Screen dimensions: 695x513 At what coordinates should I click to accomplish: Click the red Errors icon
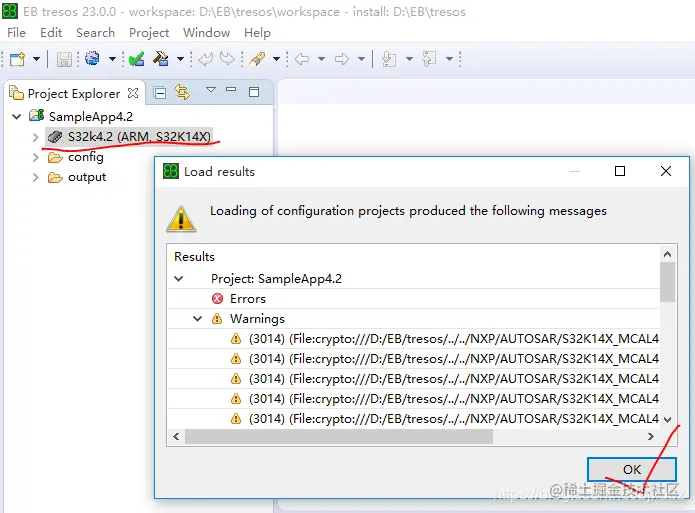217,299
